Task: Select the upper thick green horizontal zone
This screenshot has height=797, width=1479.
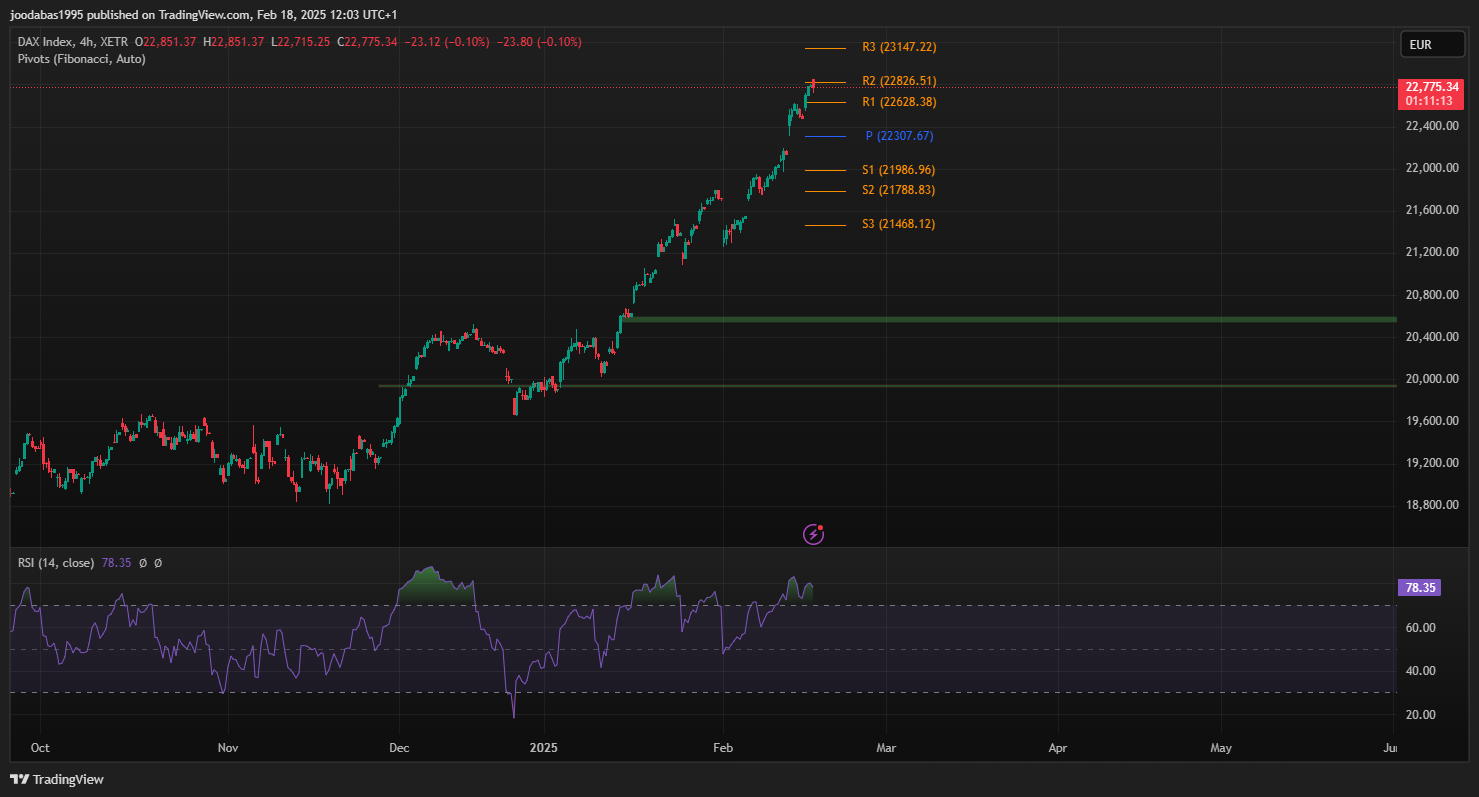Action: [1000, 319]
